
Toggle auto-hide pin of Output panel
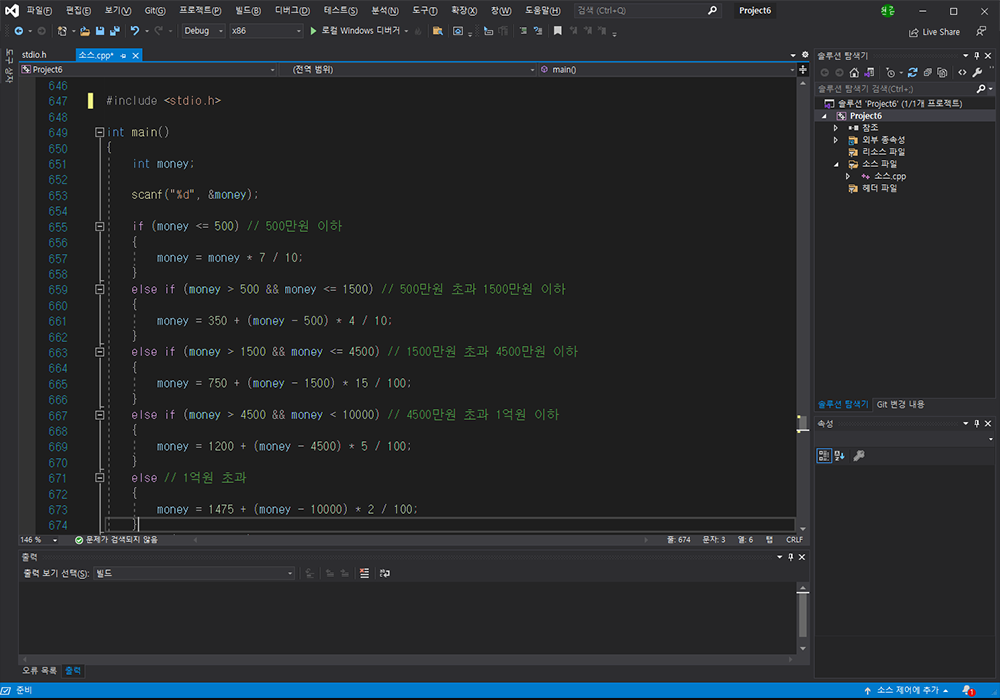click(791, 557)
